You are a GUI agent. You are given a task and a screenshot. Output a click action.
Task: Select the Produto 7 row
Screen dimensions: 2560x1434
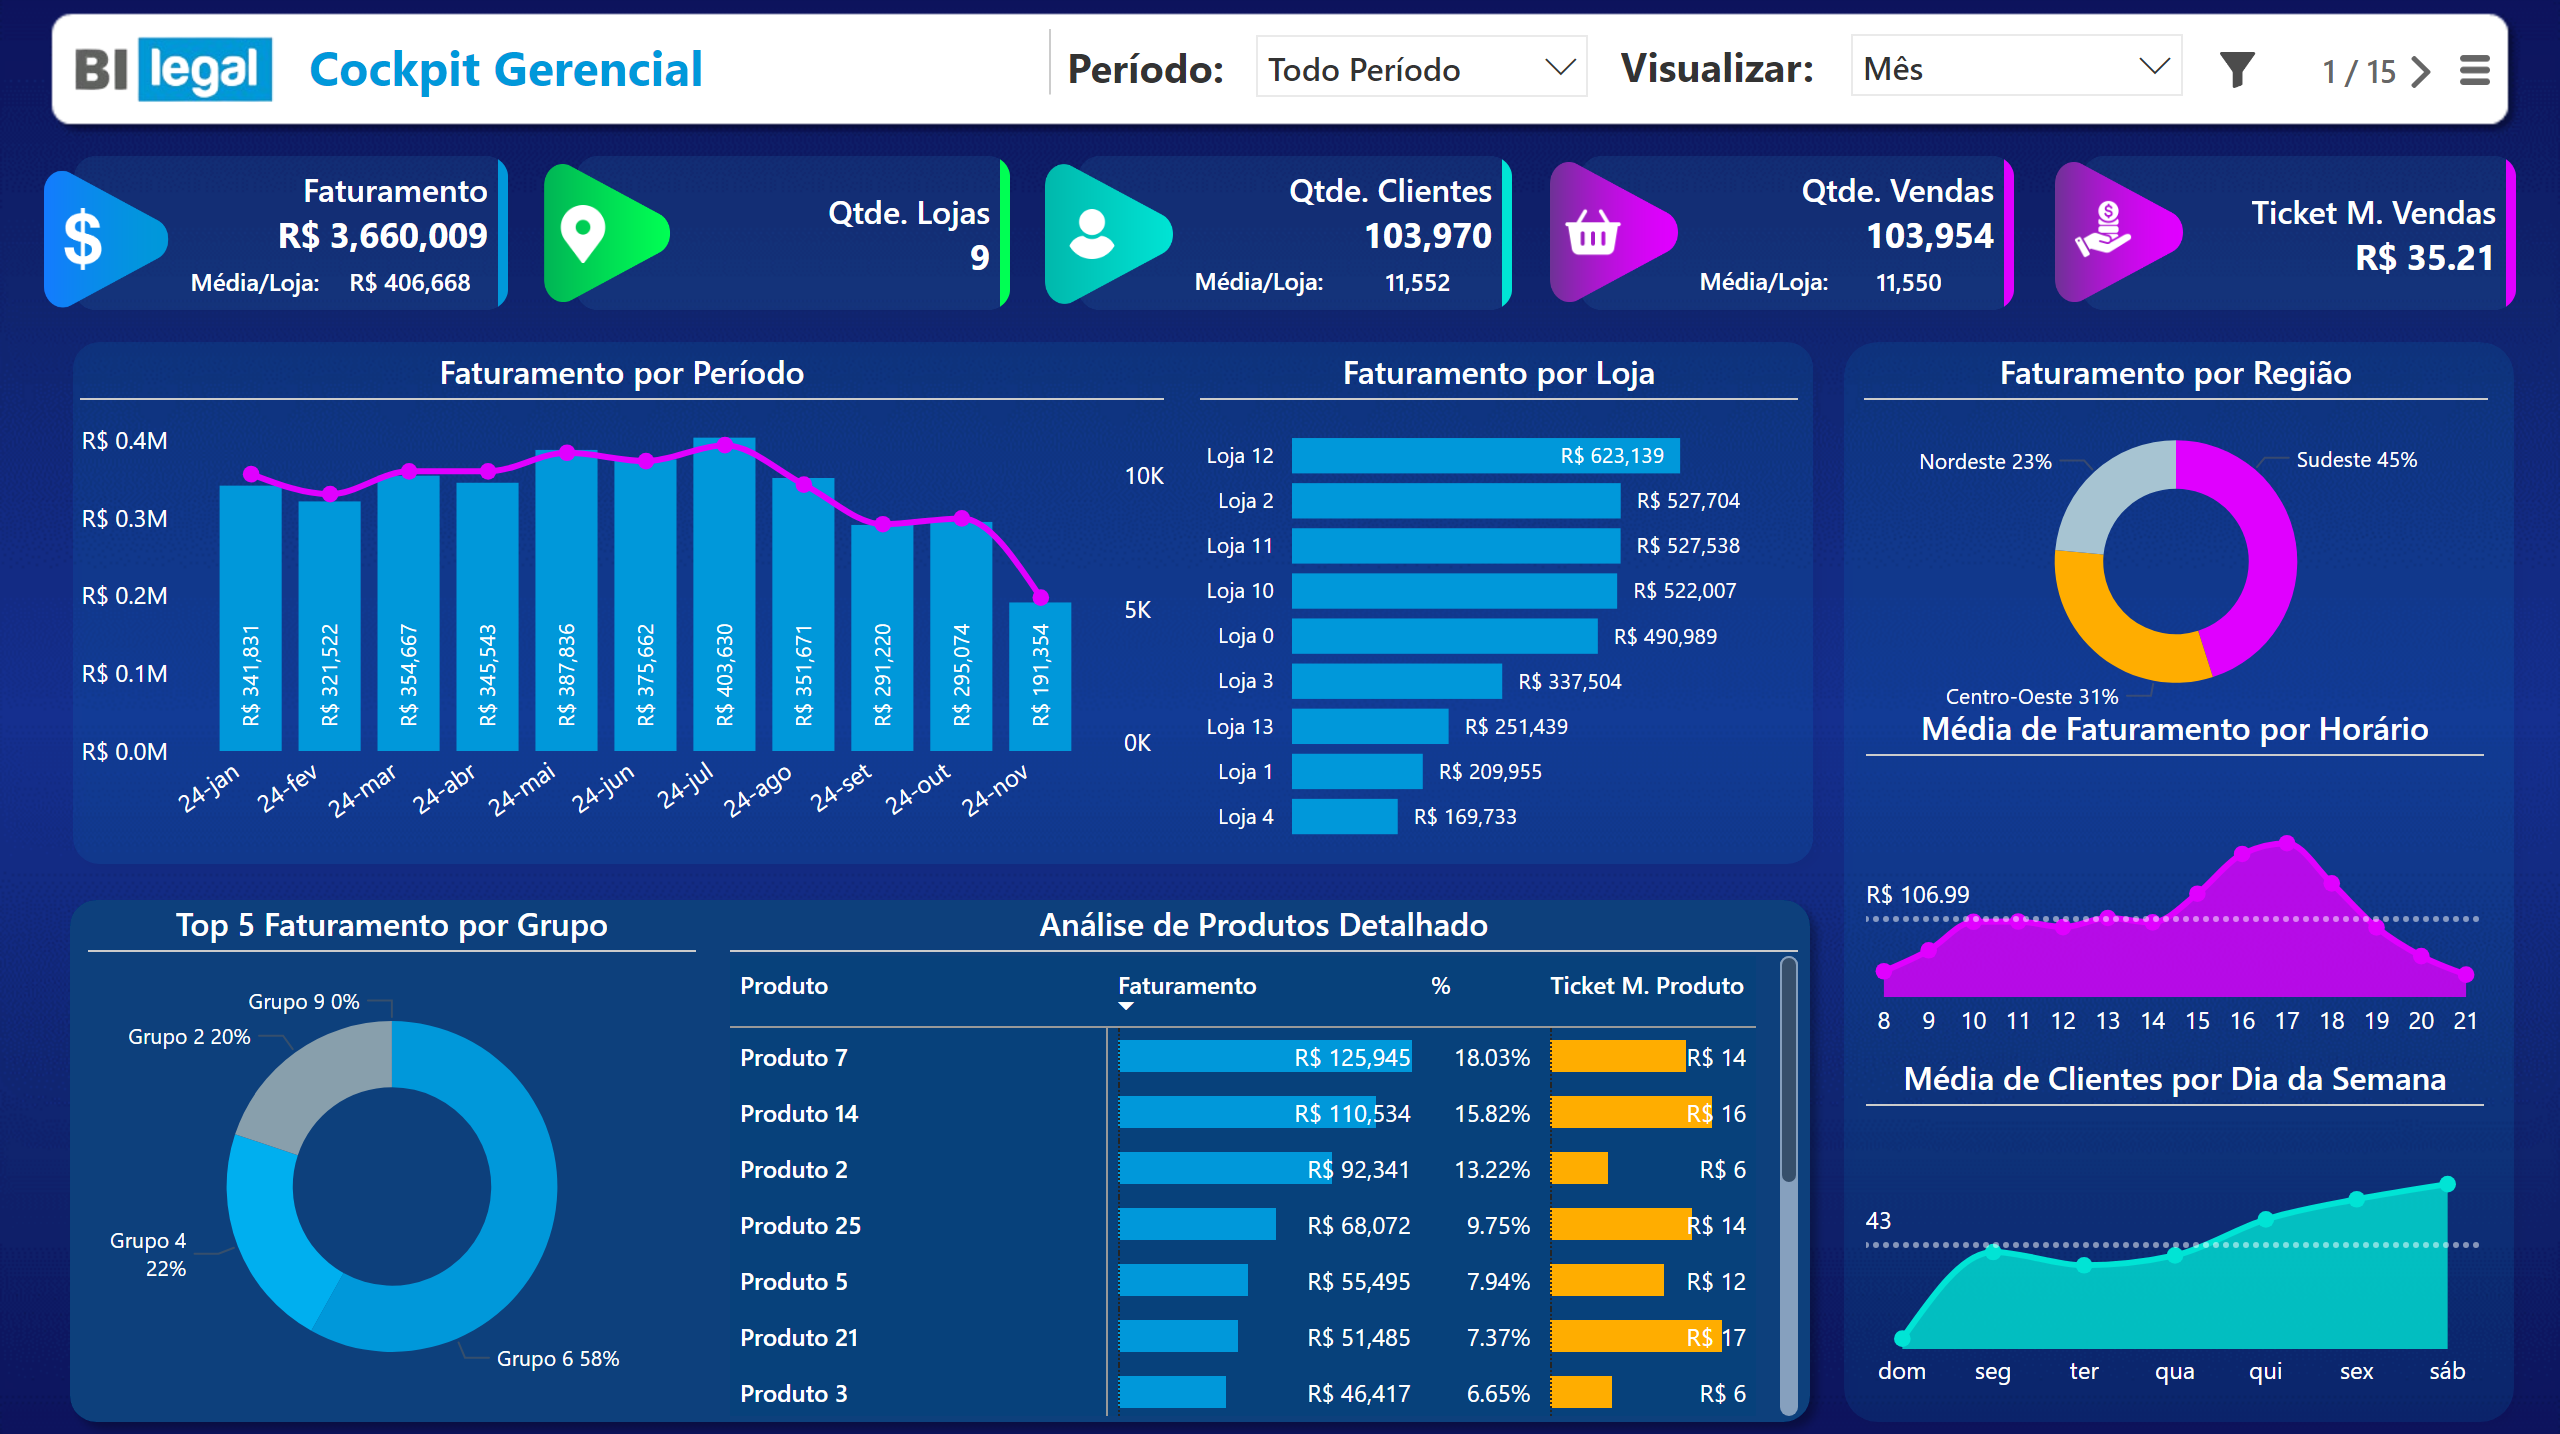(x=794, y=1058)
